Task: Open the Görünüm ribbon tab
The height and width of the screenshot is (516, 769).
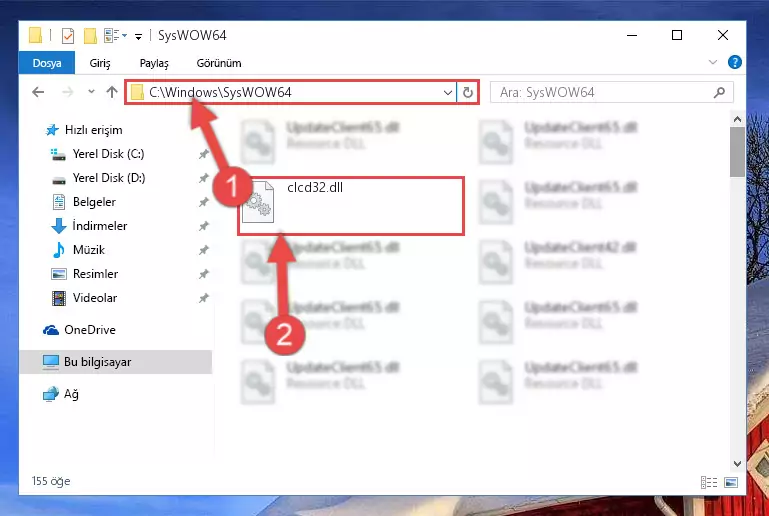Action: coord(219,63)
